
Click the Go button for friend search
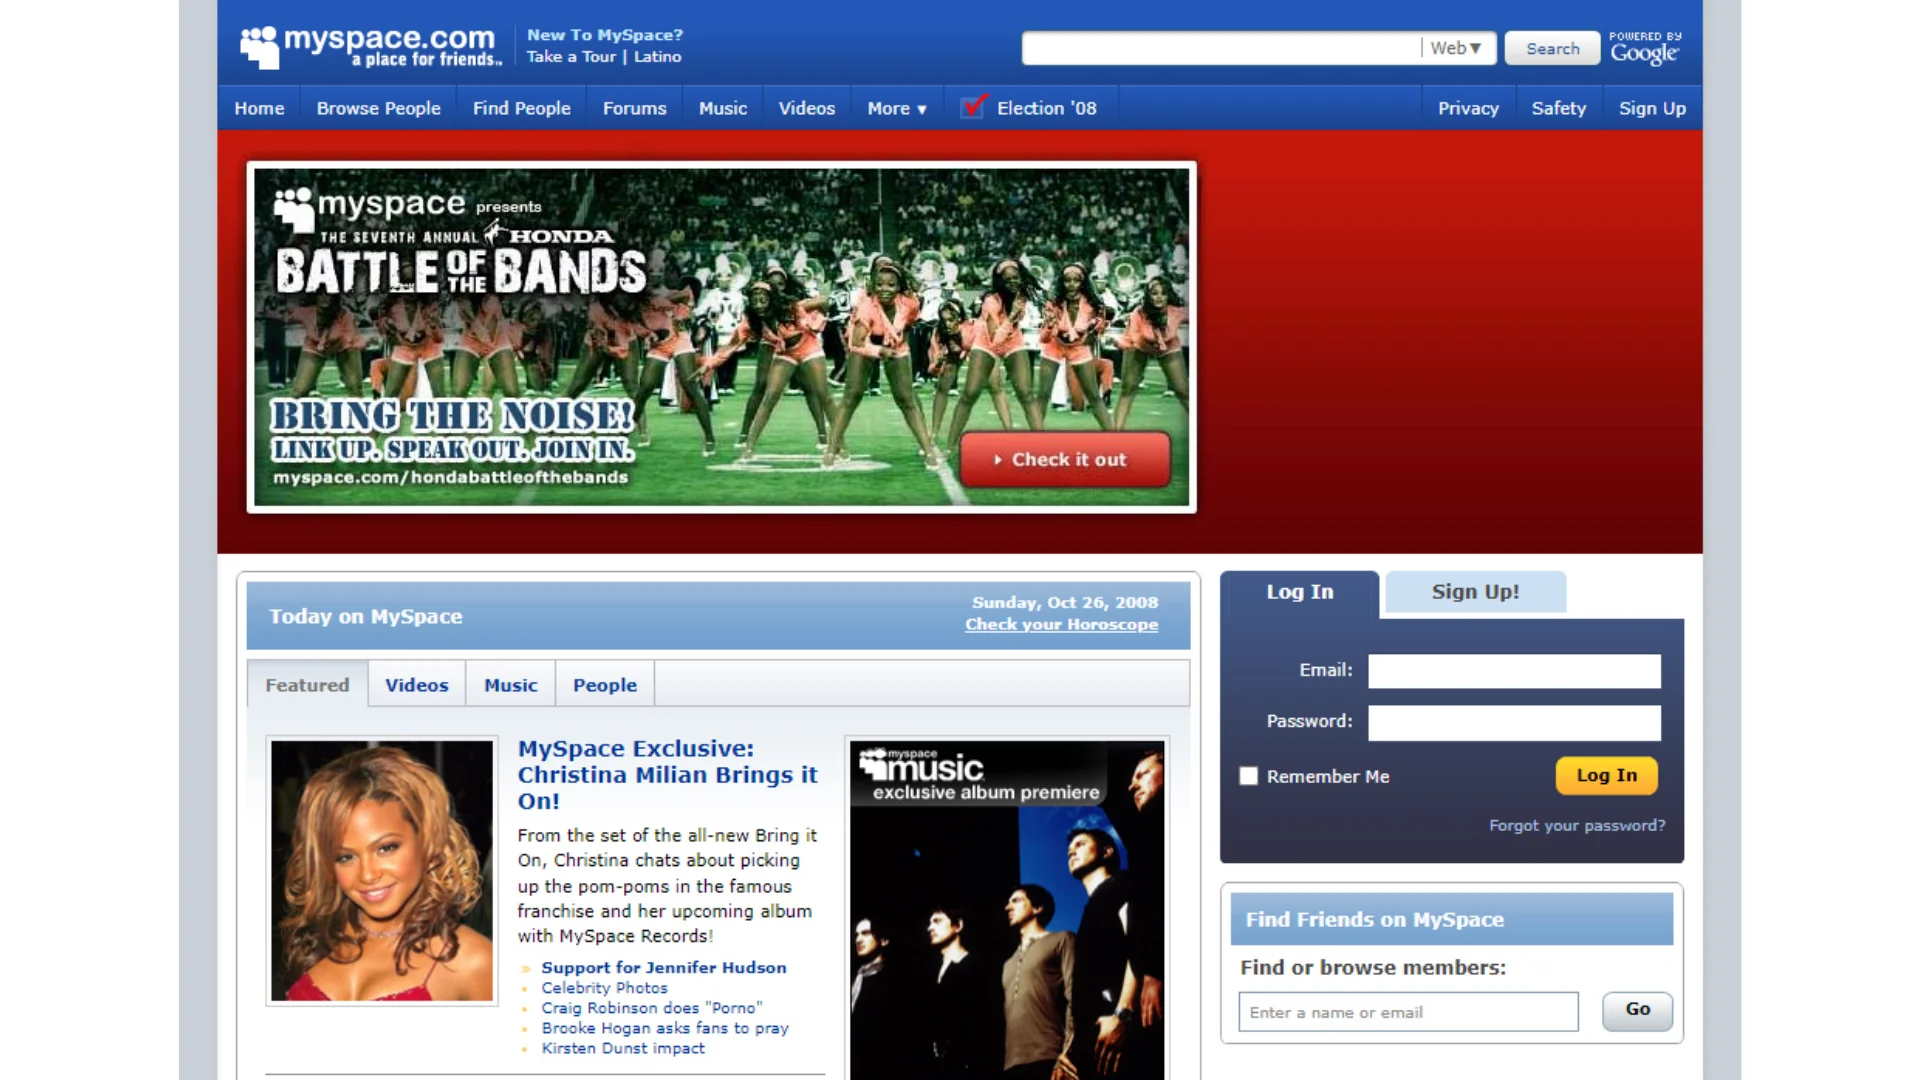(1637, 1010)
